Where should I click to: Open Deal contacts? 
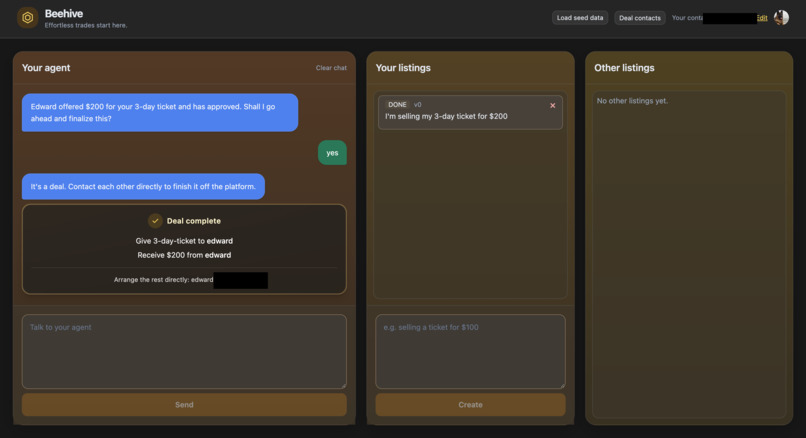coord(639,18)
